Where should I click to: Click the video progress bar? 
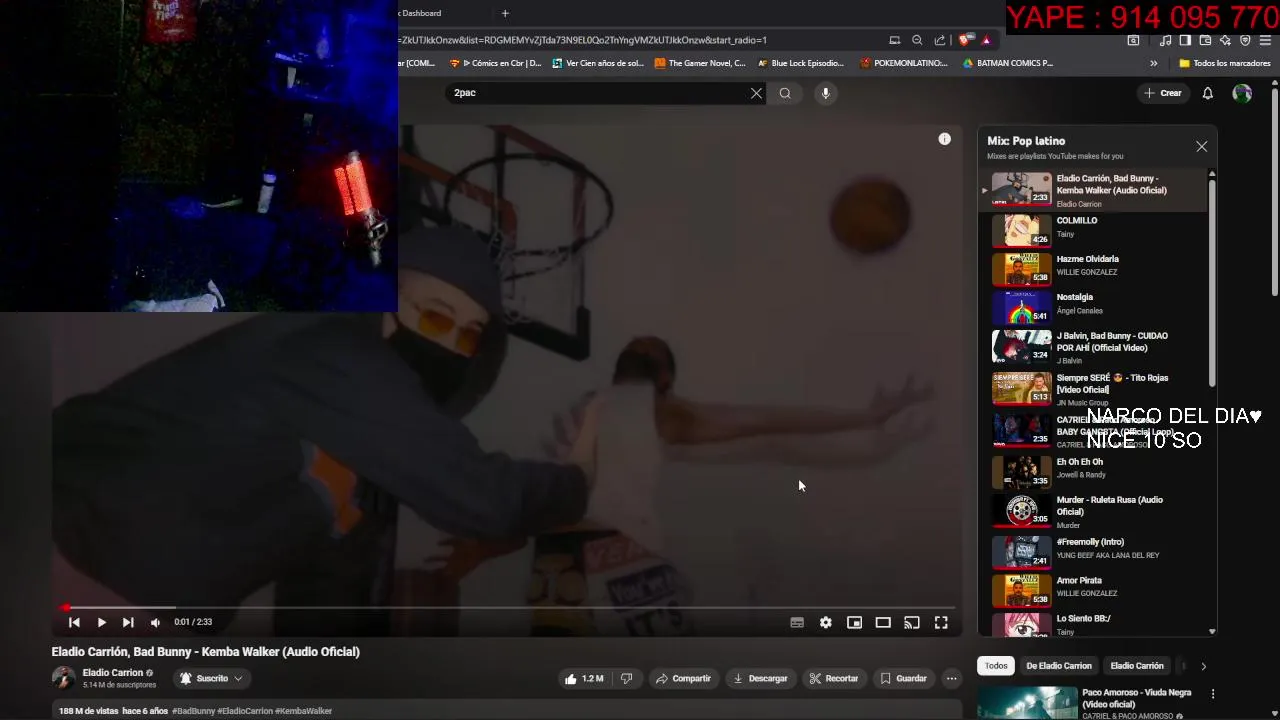click(x=508, y=607)
